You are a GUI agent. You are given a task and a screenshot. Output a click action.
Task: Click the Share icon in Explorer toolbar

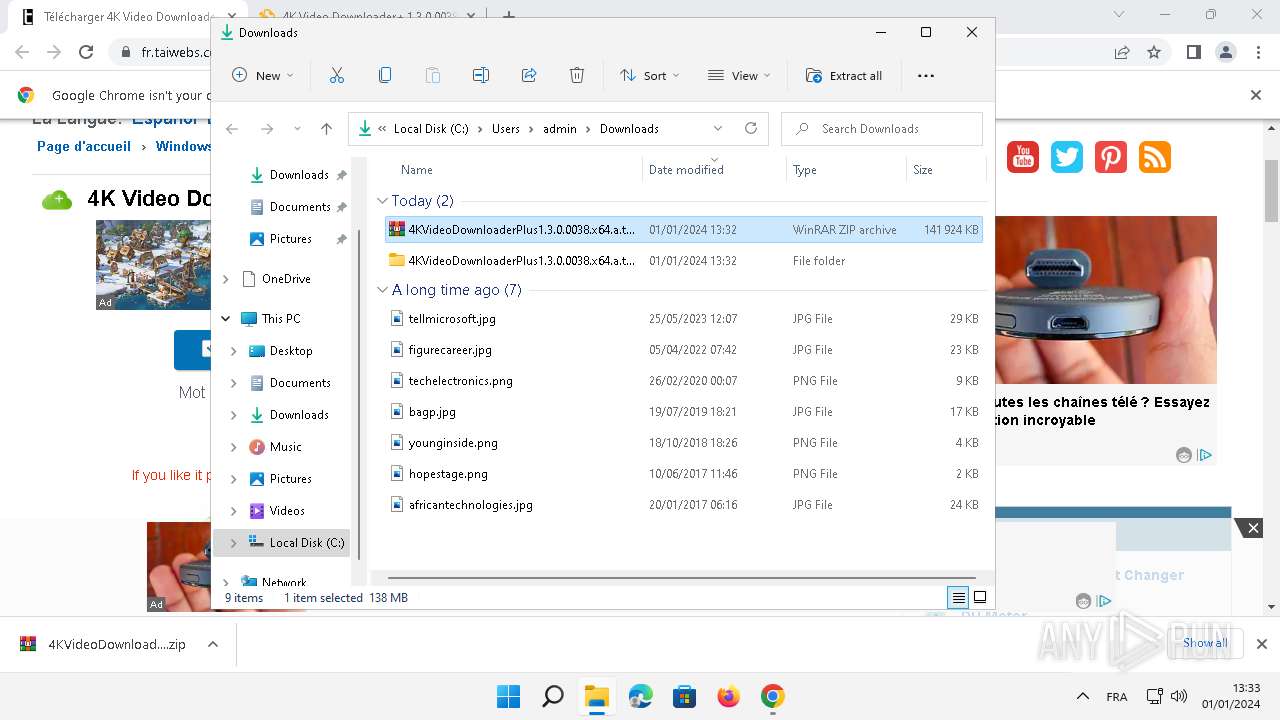pyautogui.click(x=529, y=75)
